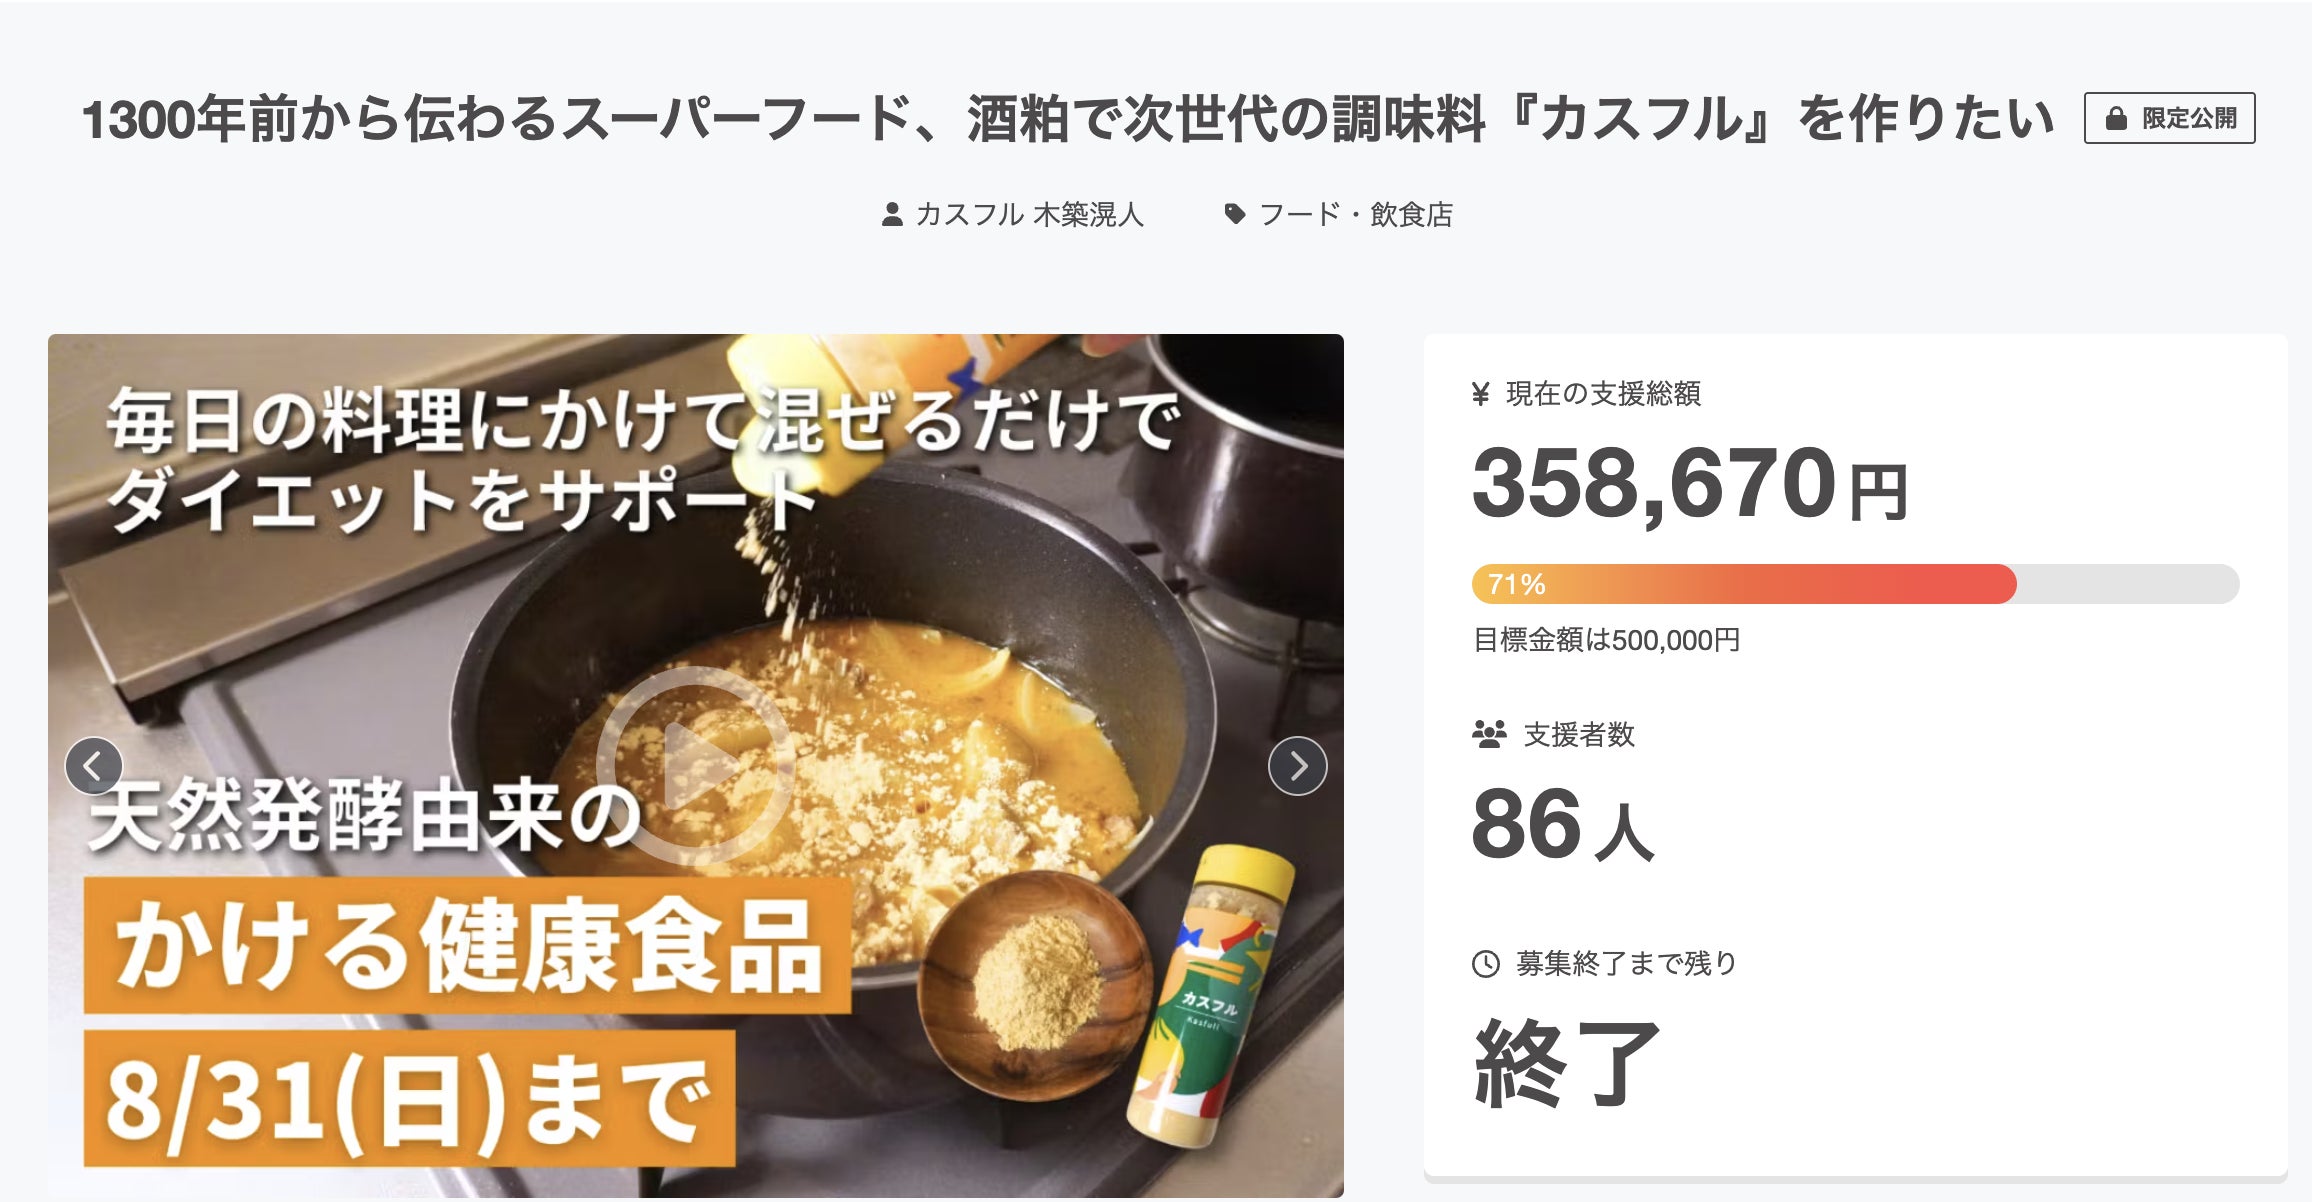Click the 終了 campaign status text
The image size is (2312, 1202).
click(1566, 1063)
